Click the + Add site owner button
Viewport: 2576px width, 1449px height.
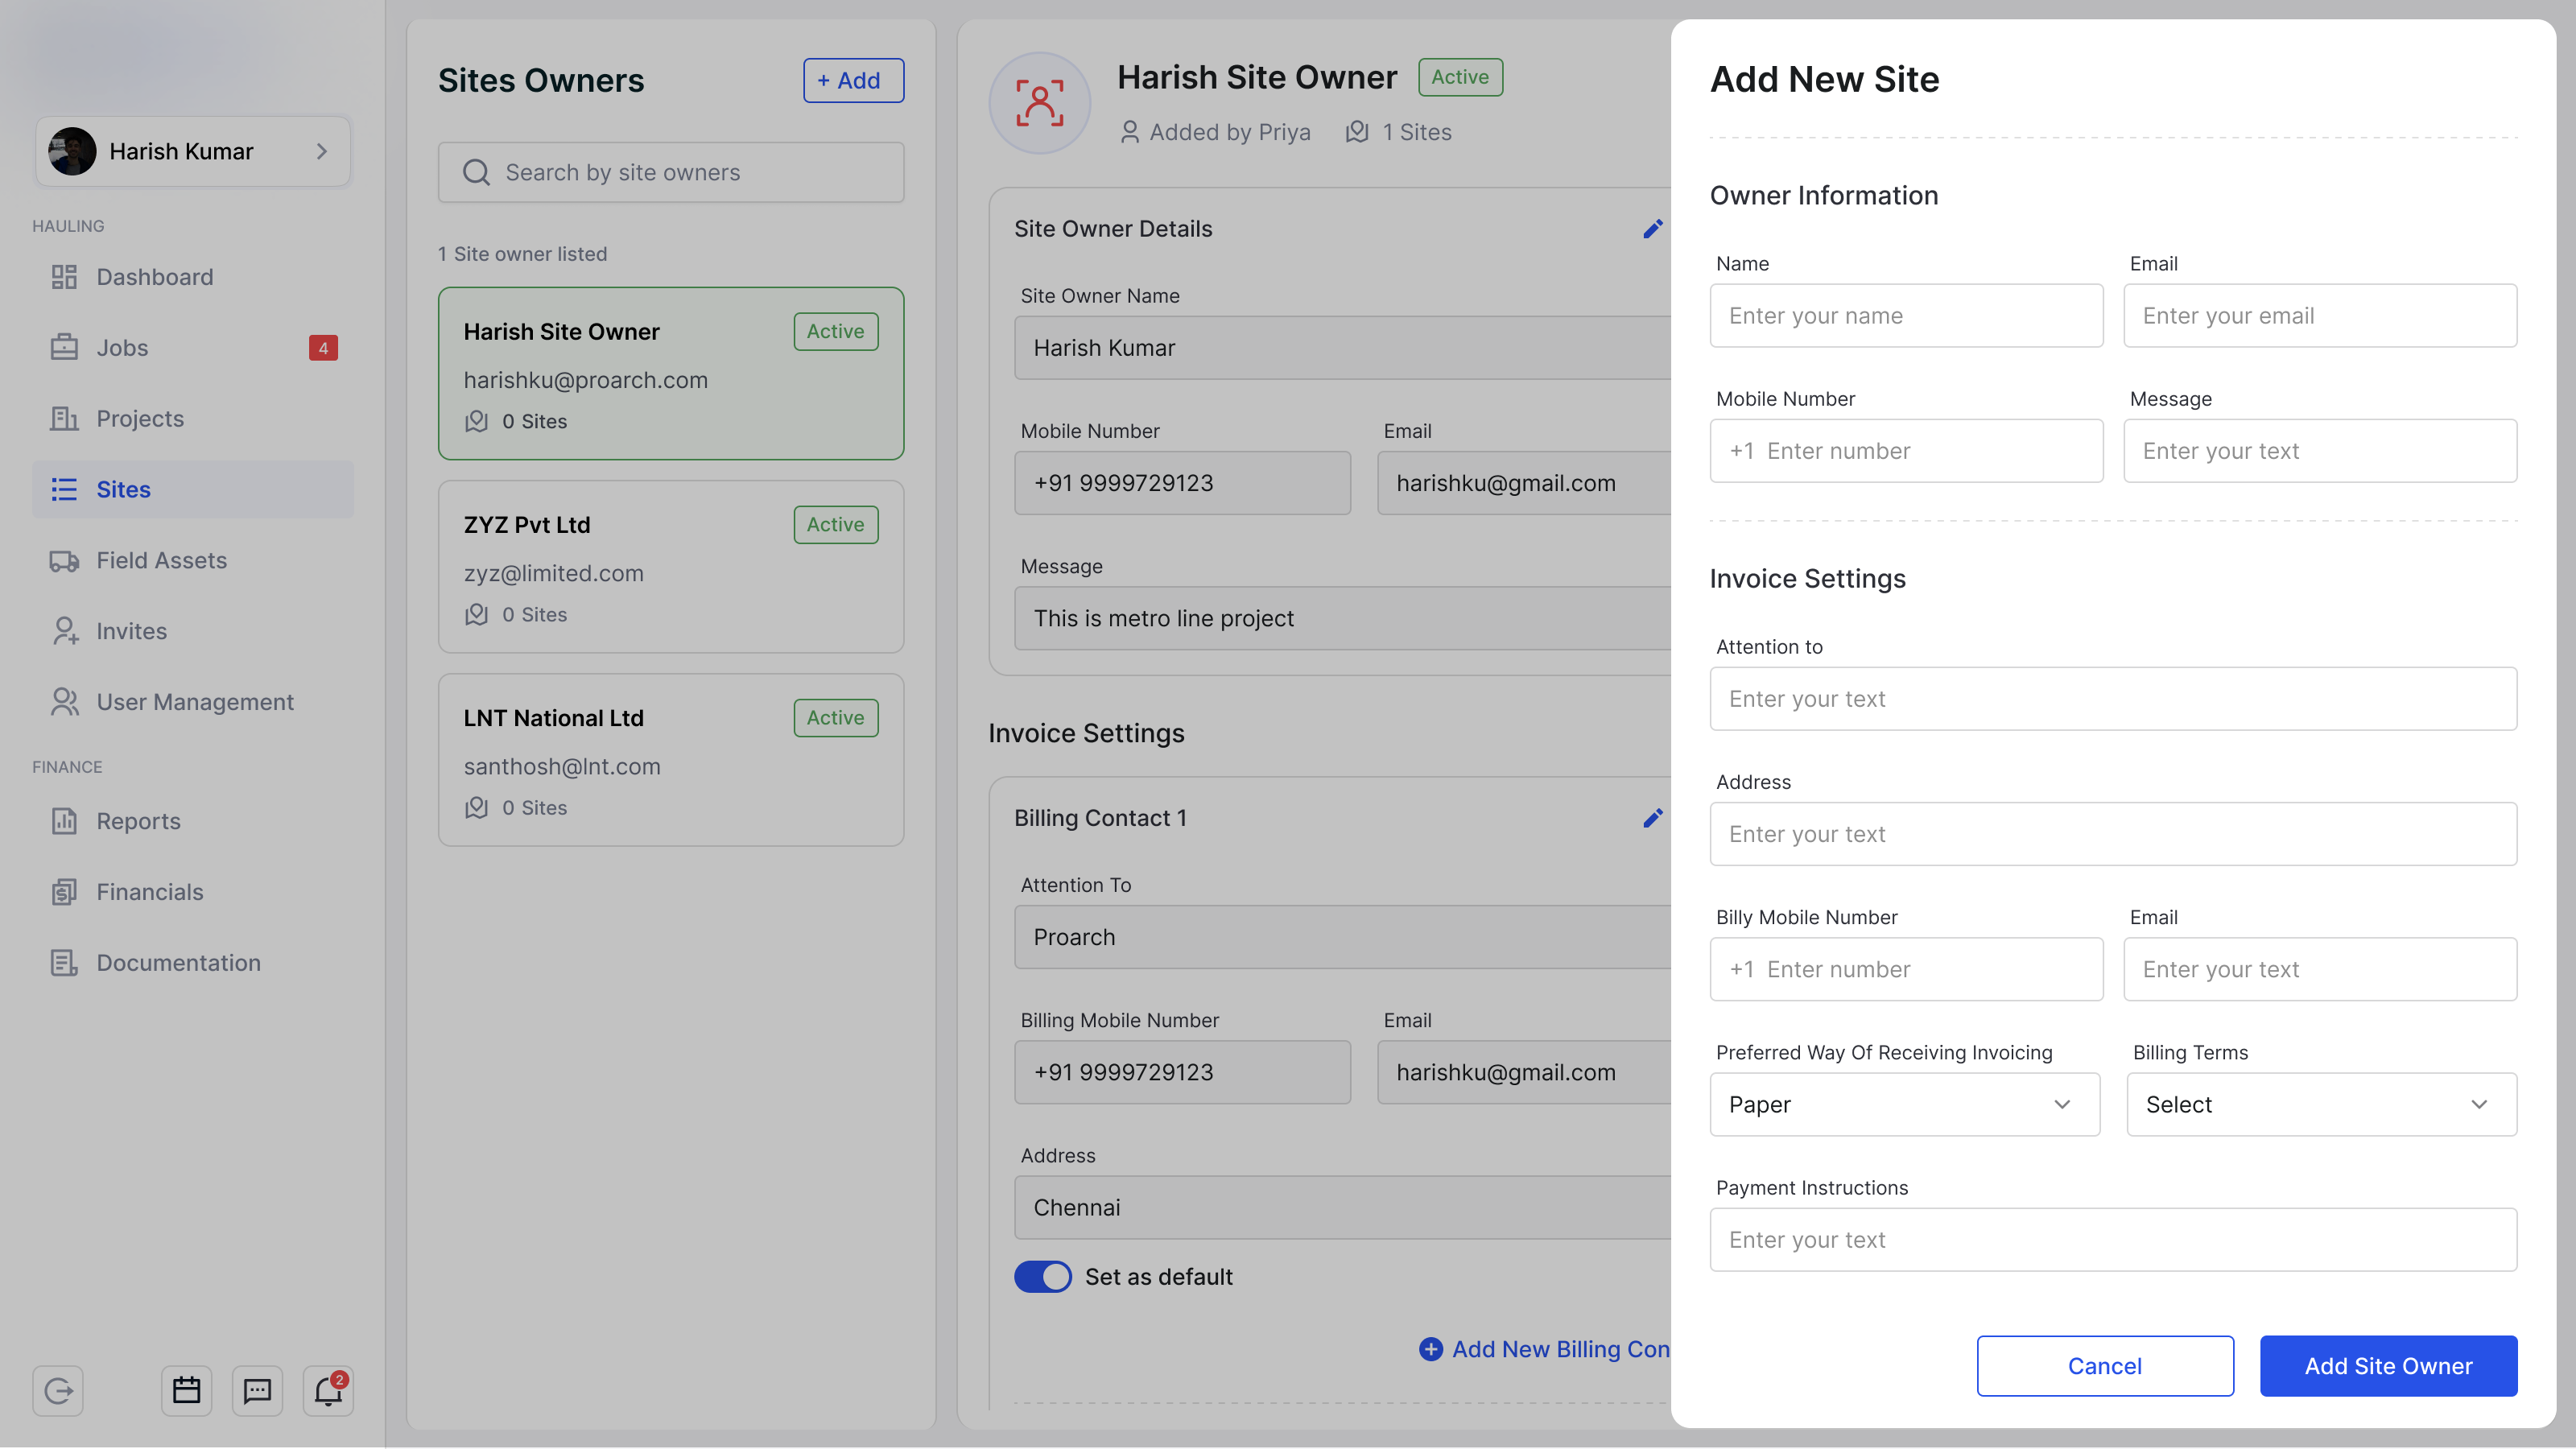[x=853, y=80]
